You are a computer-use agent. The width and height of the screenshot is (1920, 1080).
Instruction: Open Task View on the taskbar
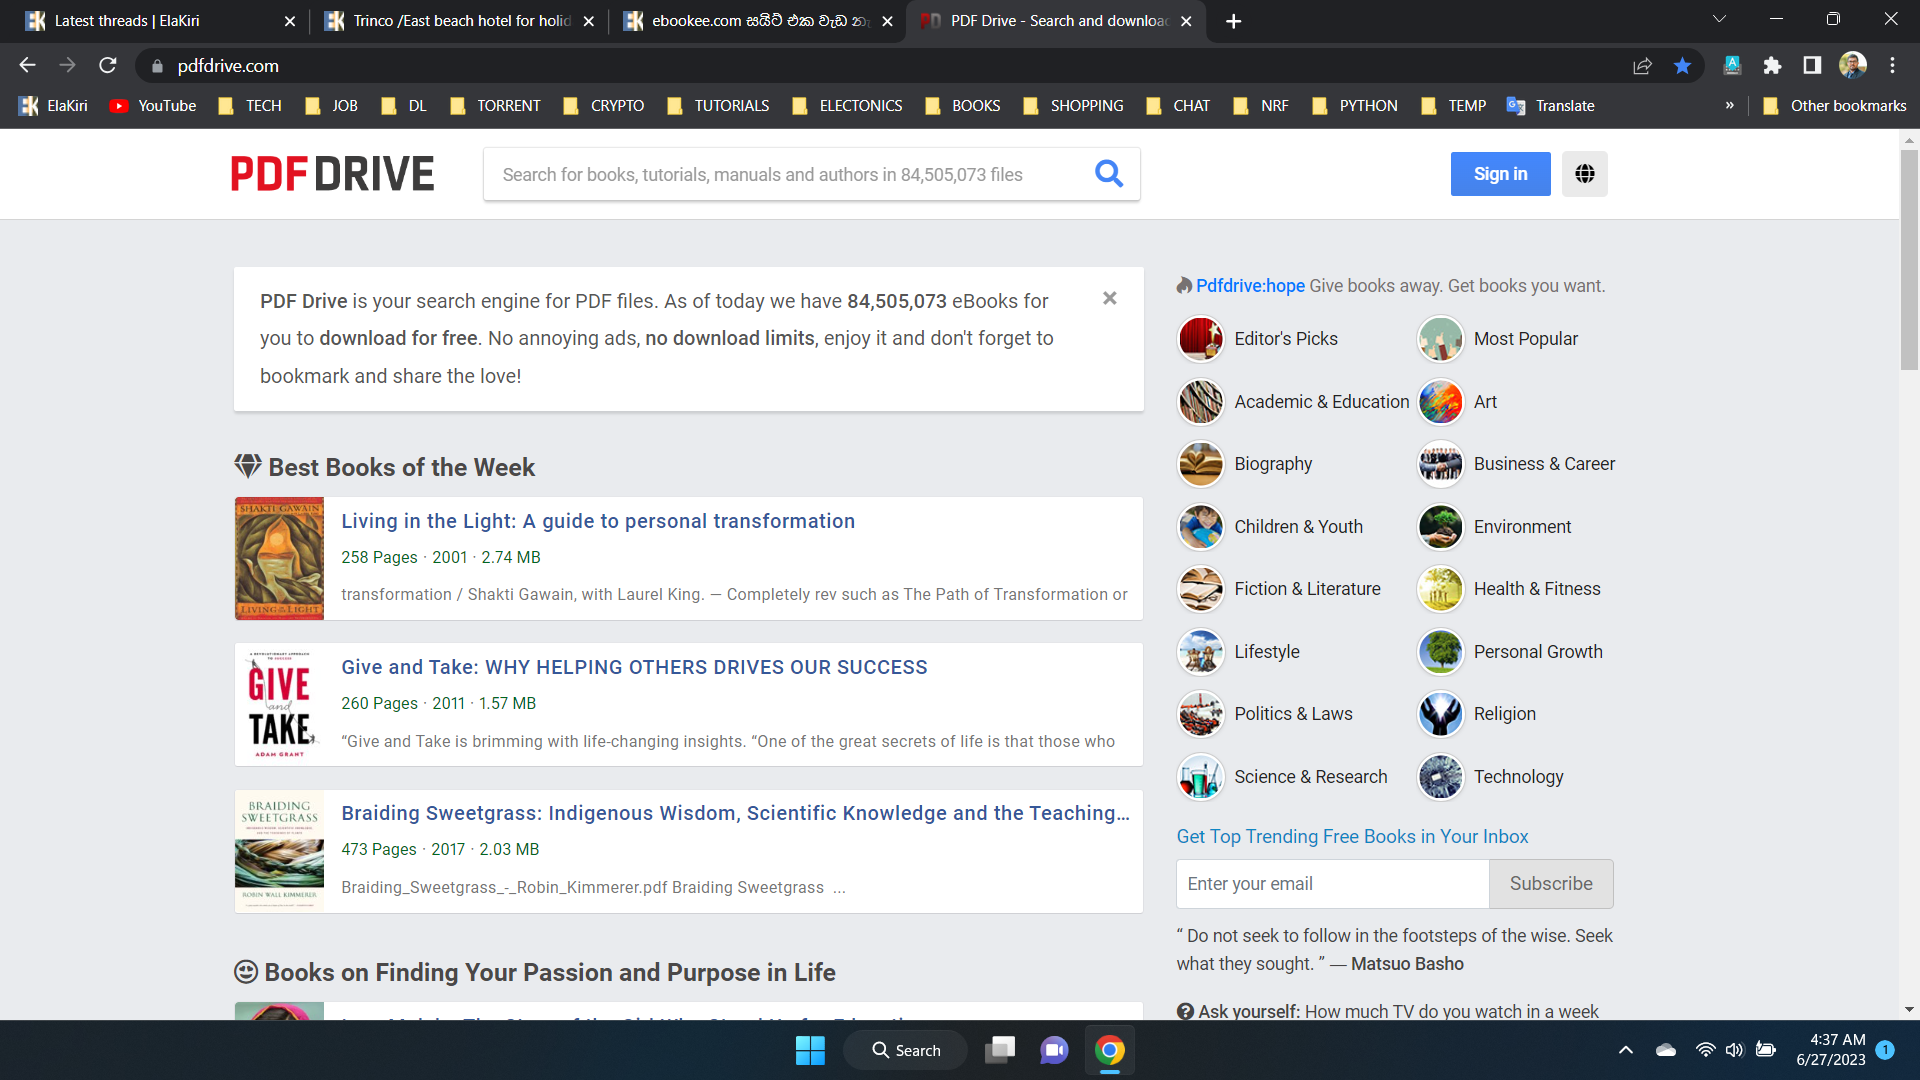coord(1000,1050)
